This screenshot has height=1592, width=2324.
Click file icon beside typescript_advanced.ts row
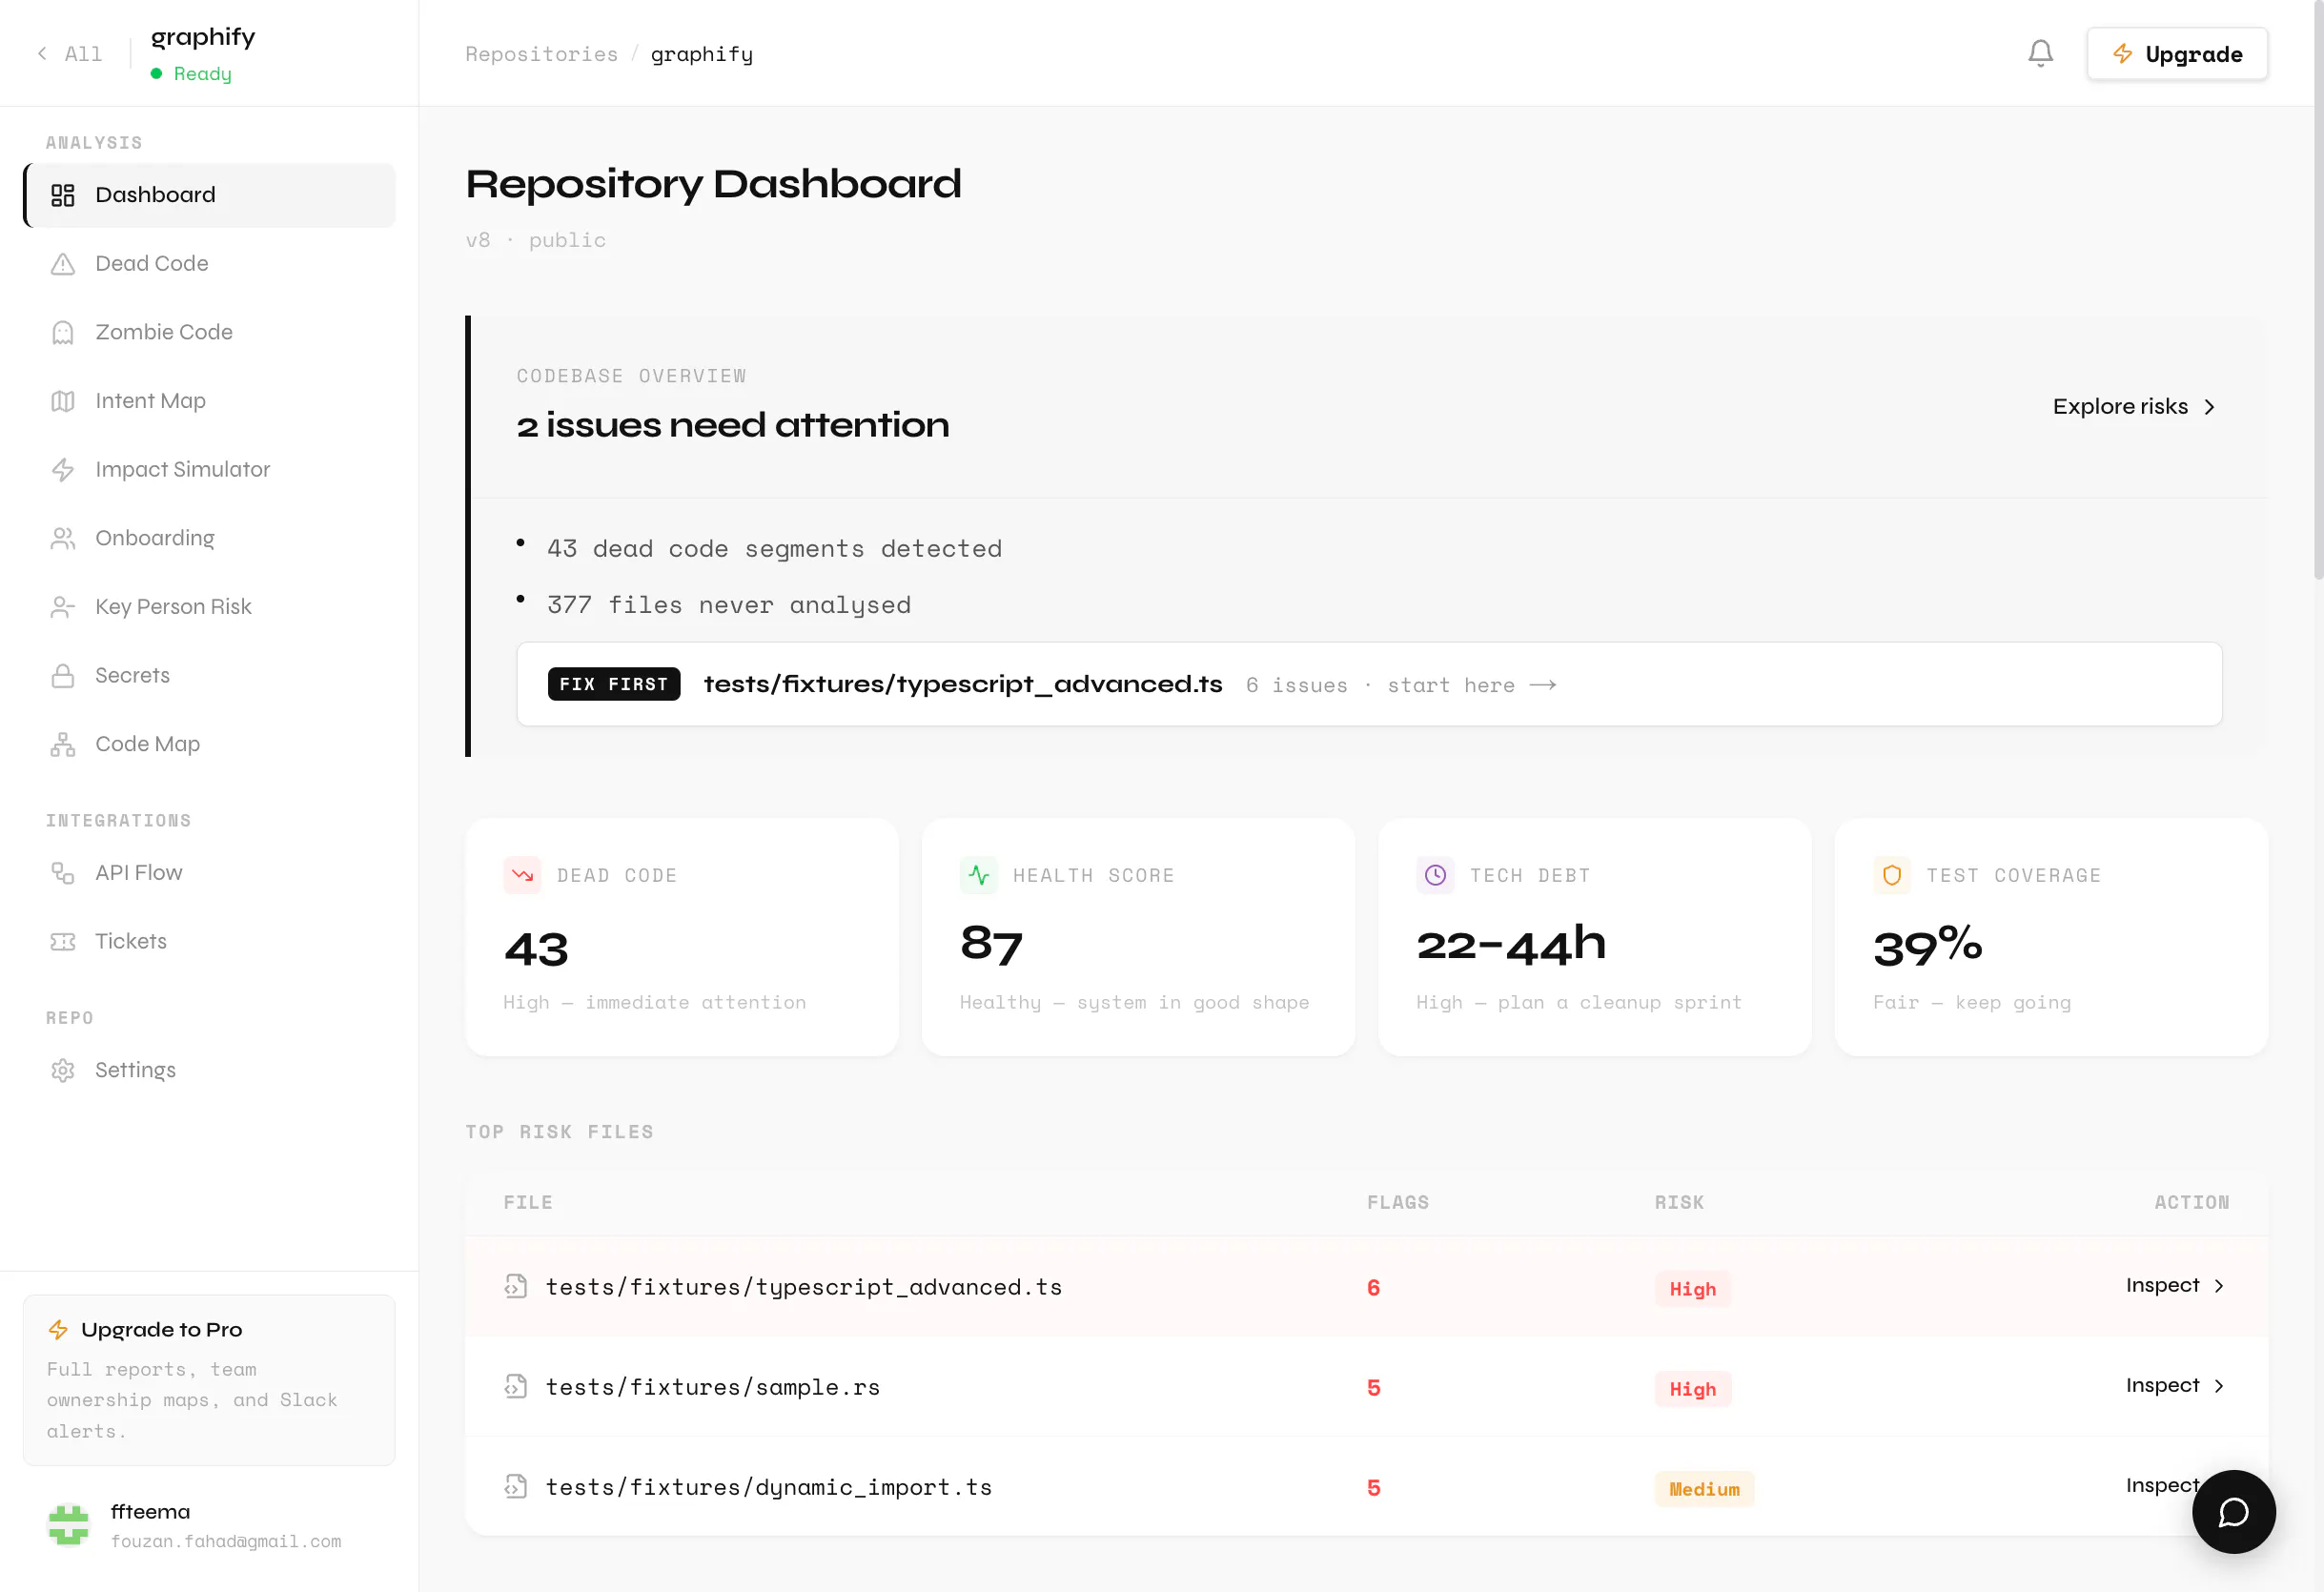click(515, 1286)
